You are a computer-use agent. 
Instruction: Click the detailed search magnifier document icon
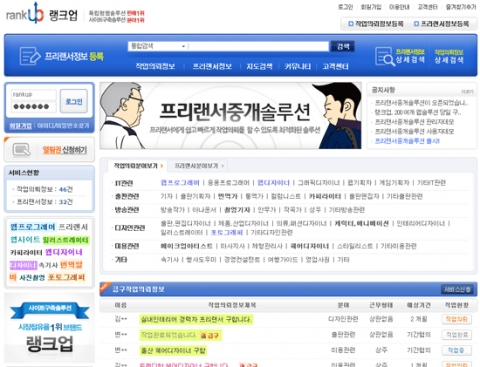pos(384,56)
